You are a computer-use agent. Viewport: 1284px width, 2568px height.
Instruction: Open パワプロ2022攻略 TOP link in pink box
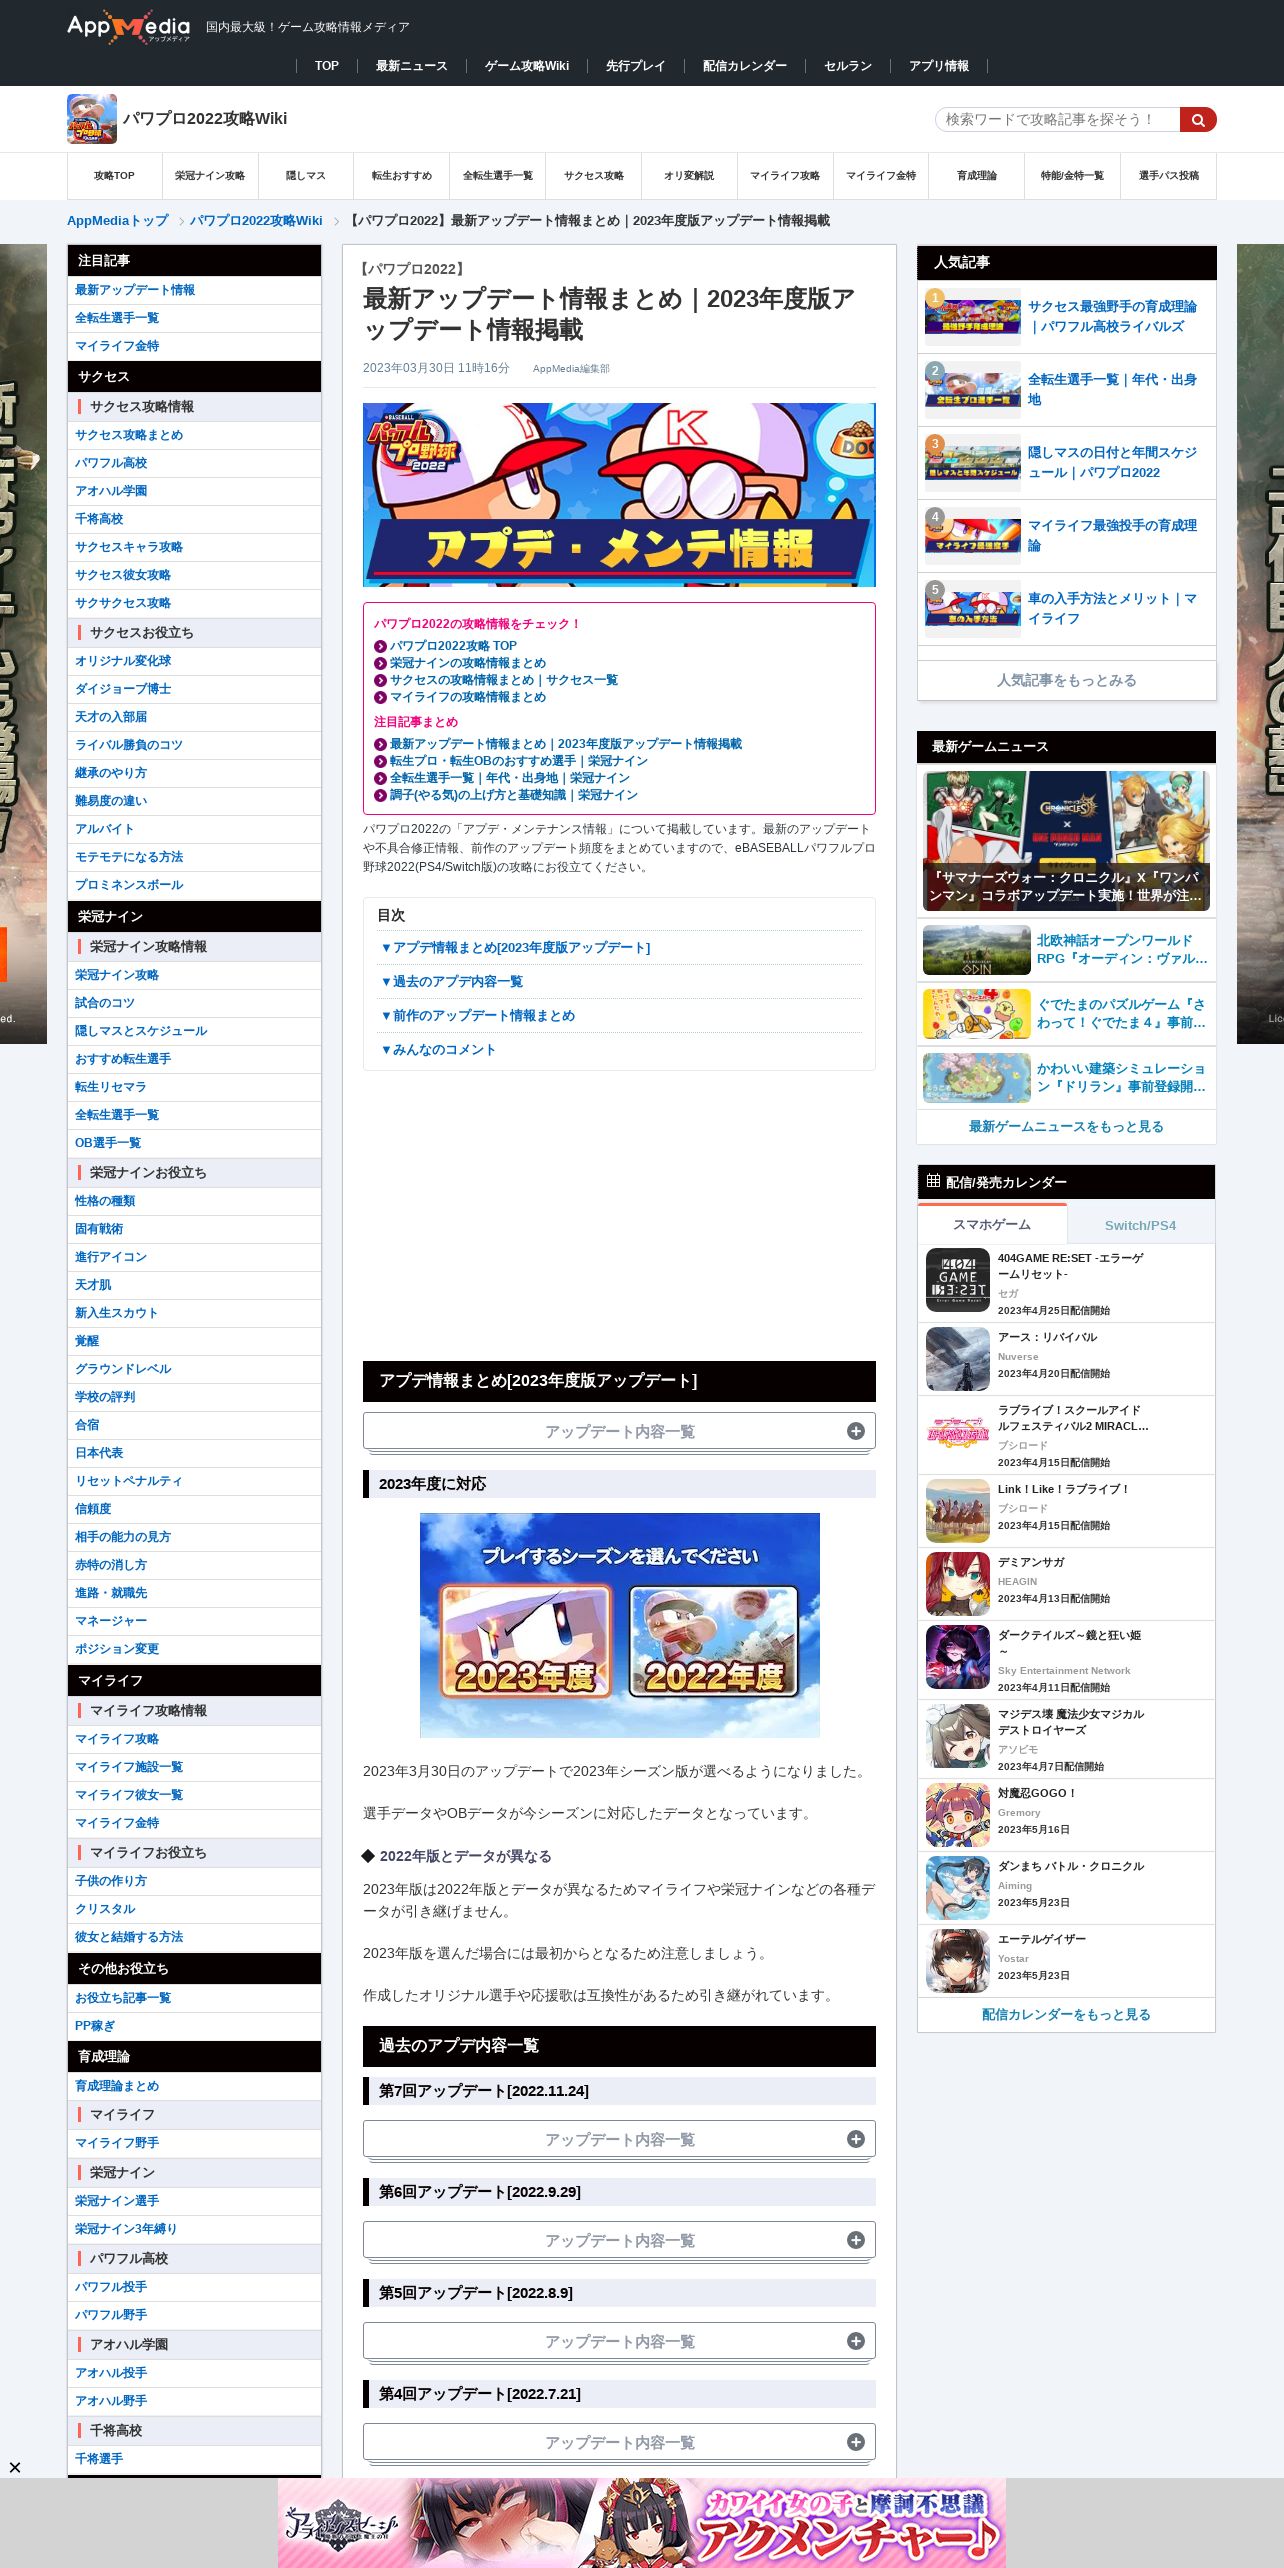[453, 646]
